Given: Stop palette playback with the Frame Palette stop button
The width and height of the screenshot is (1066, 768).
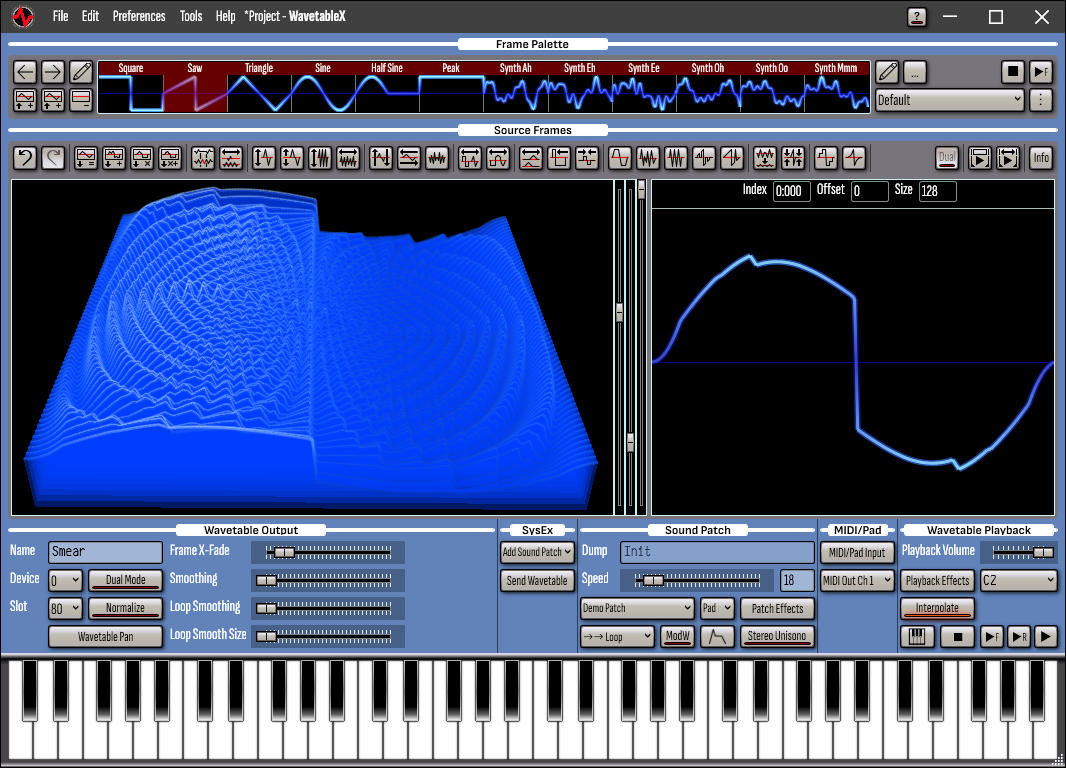Looking at the screenshot, I should (x=1013, y=71).
